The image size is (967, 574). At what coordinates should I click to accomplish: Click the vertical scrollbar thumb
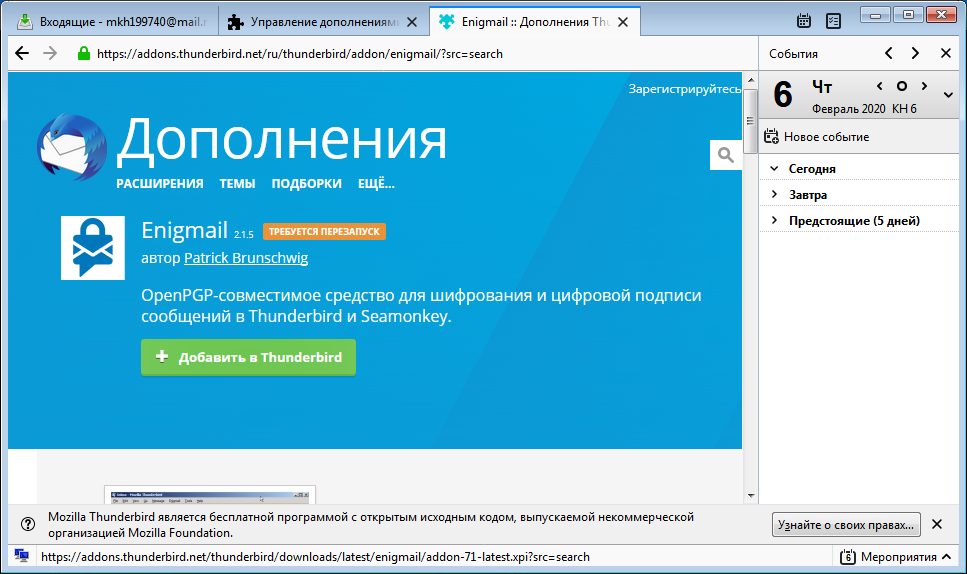(751, 121)
